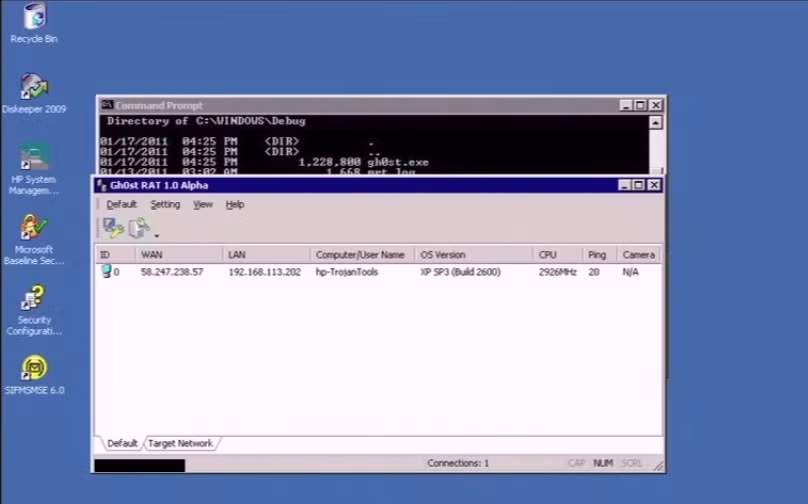
Task: Click the Connections: 1 status bar entry
Action: (458, 463)
